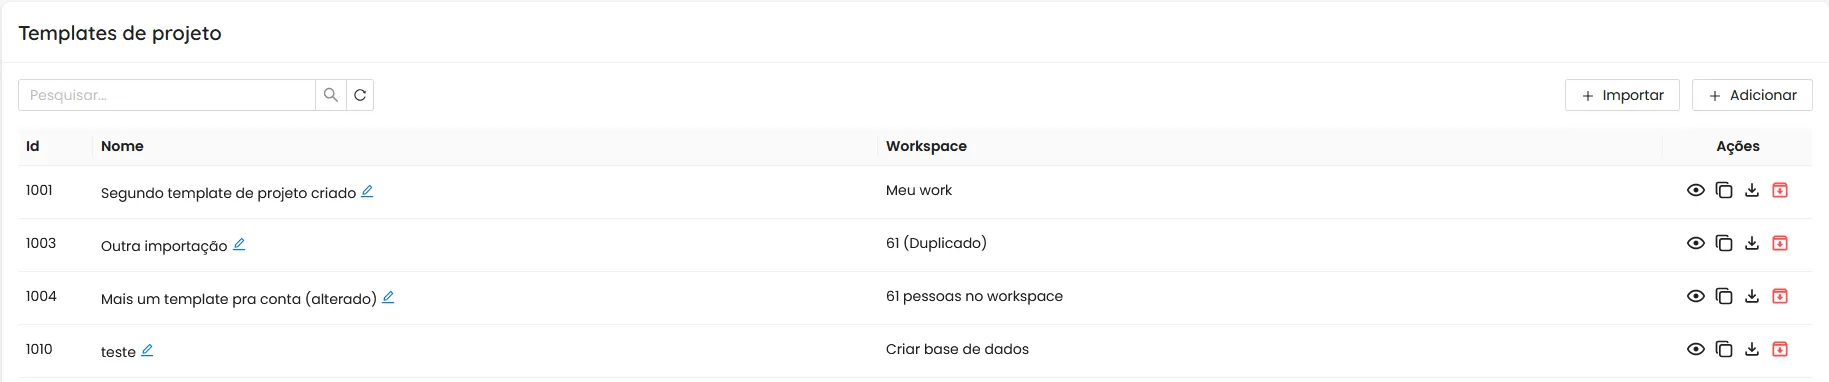View template 1003 with eye icon
This screenshot has width=1829, height=382.
1696,243
